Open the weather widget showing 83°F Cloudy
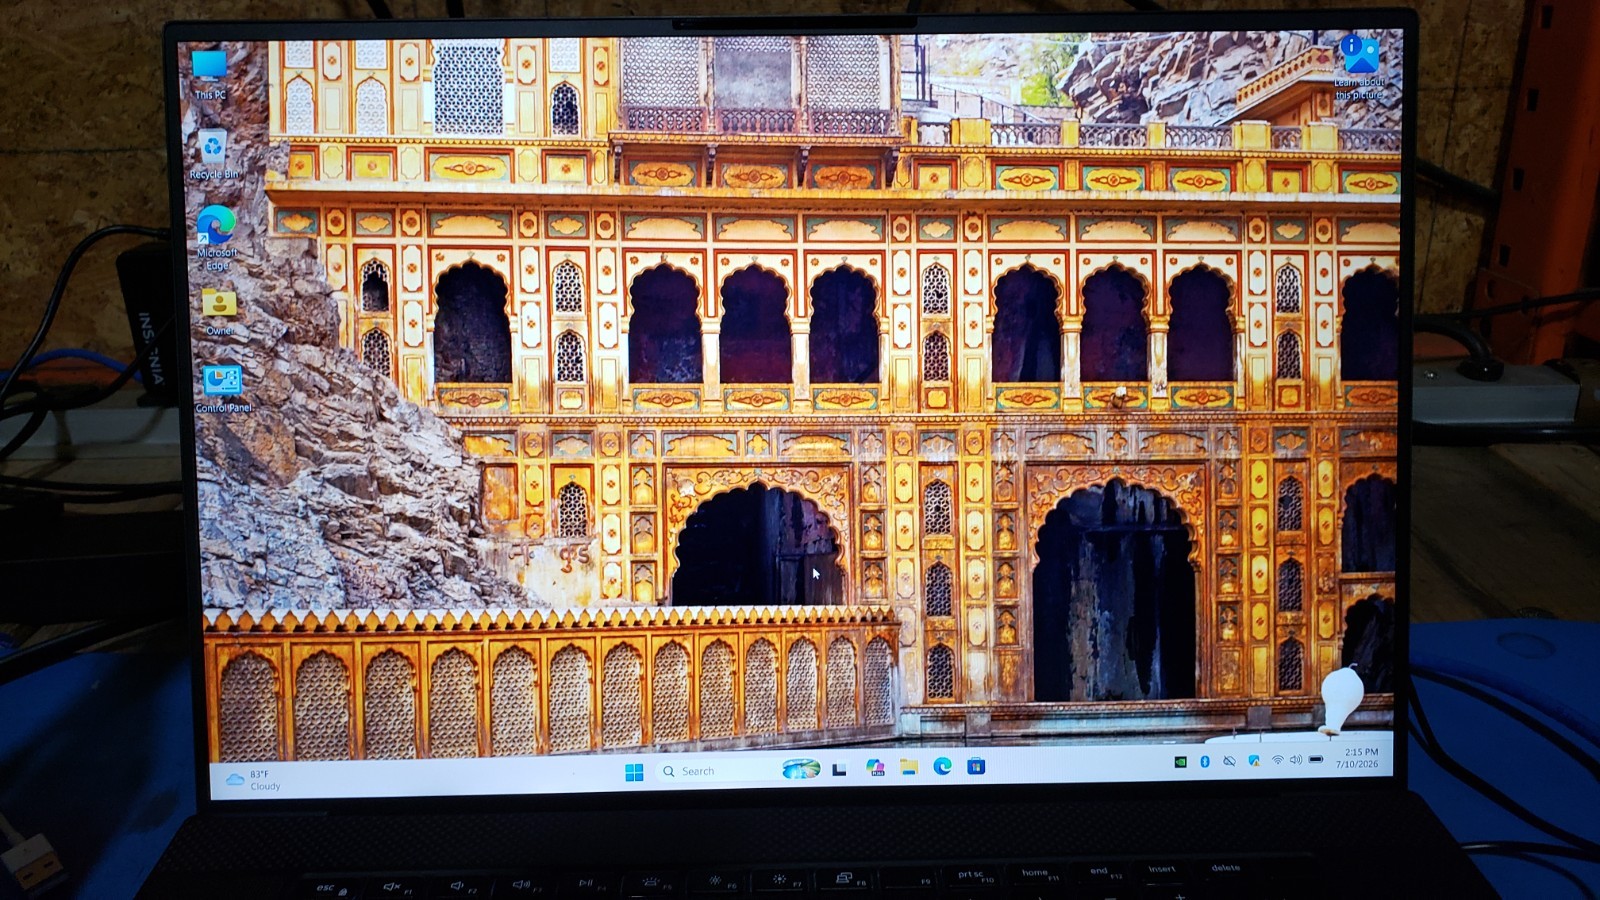The width and height of the screenshot is (1600, 900). (254, 780)
